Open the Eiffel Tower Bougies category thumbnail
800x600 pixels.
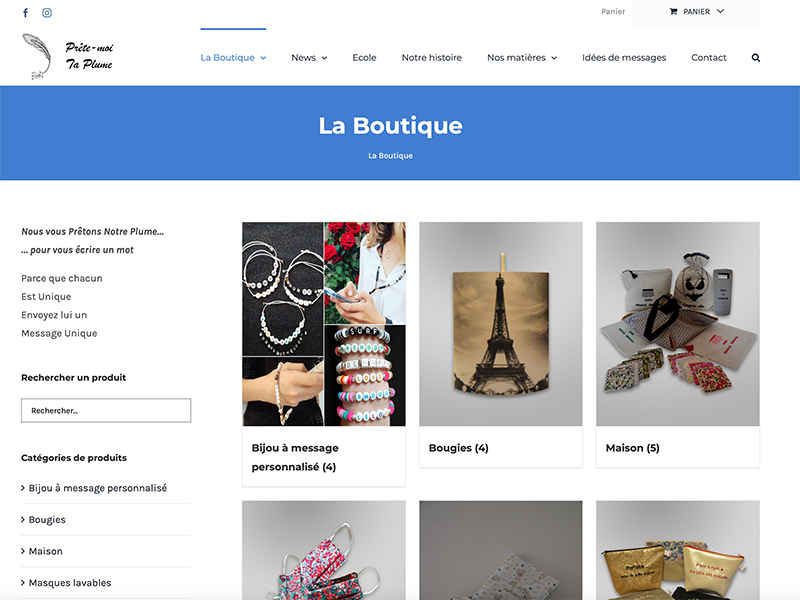click(x=501, y=324)
